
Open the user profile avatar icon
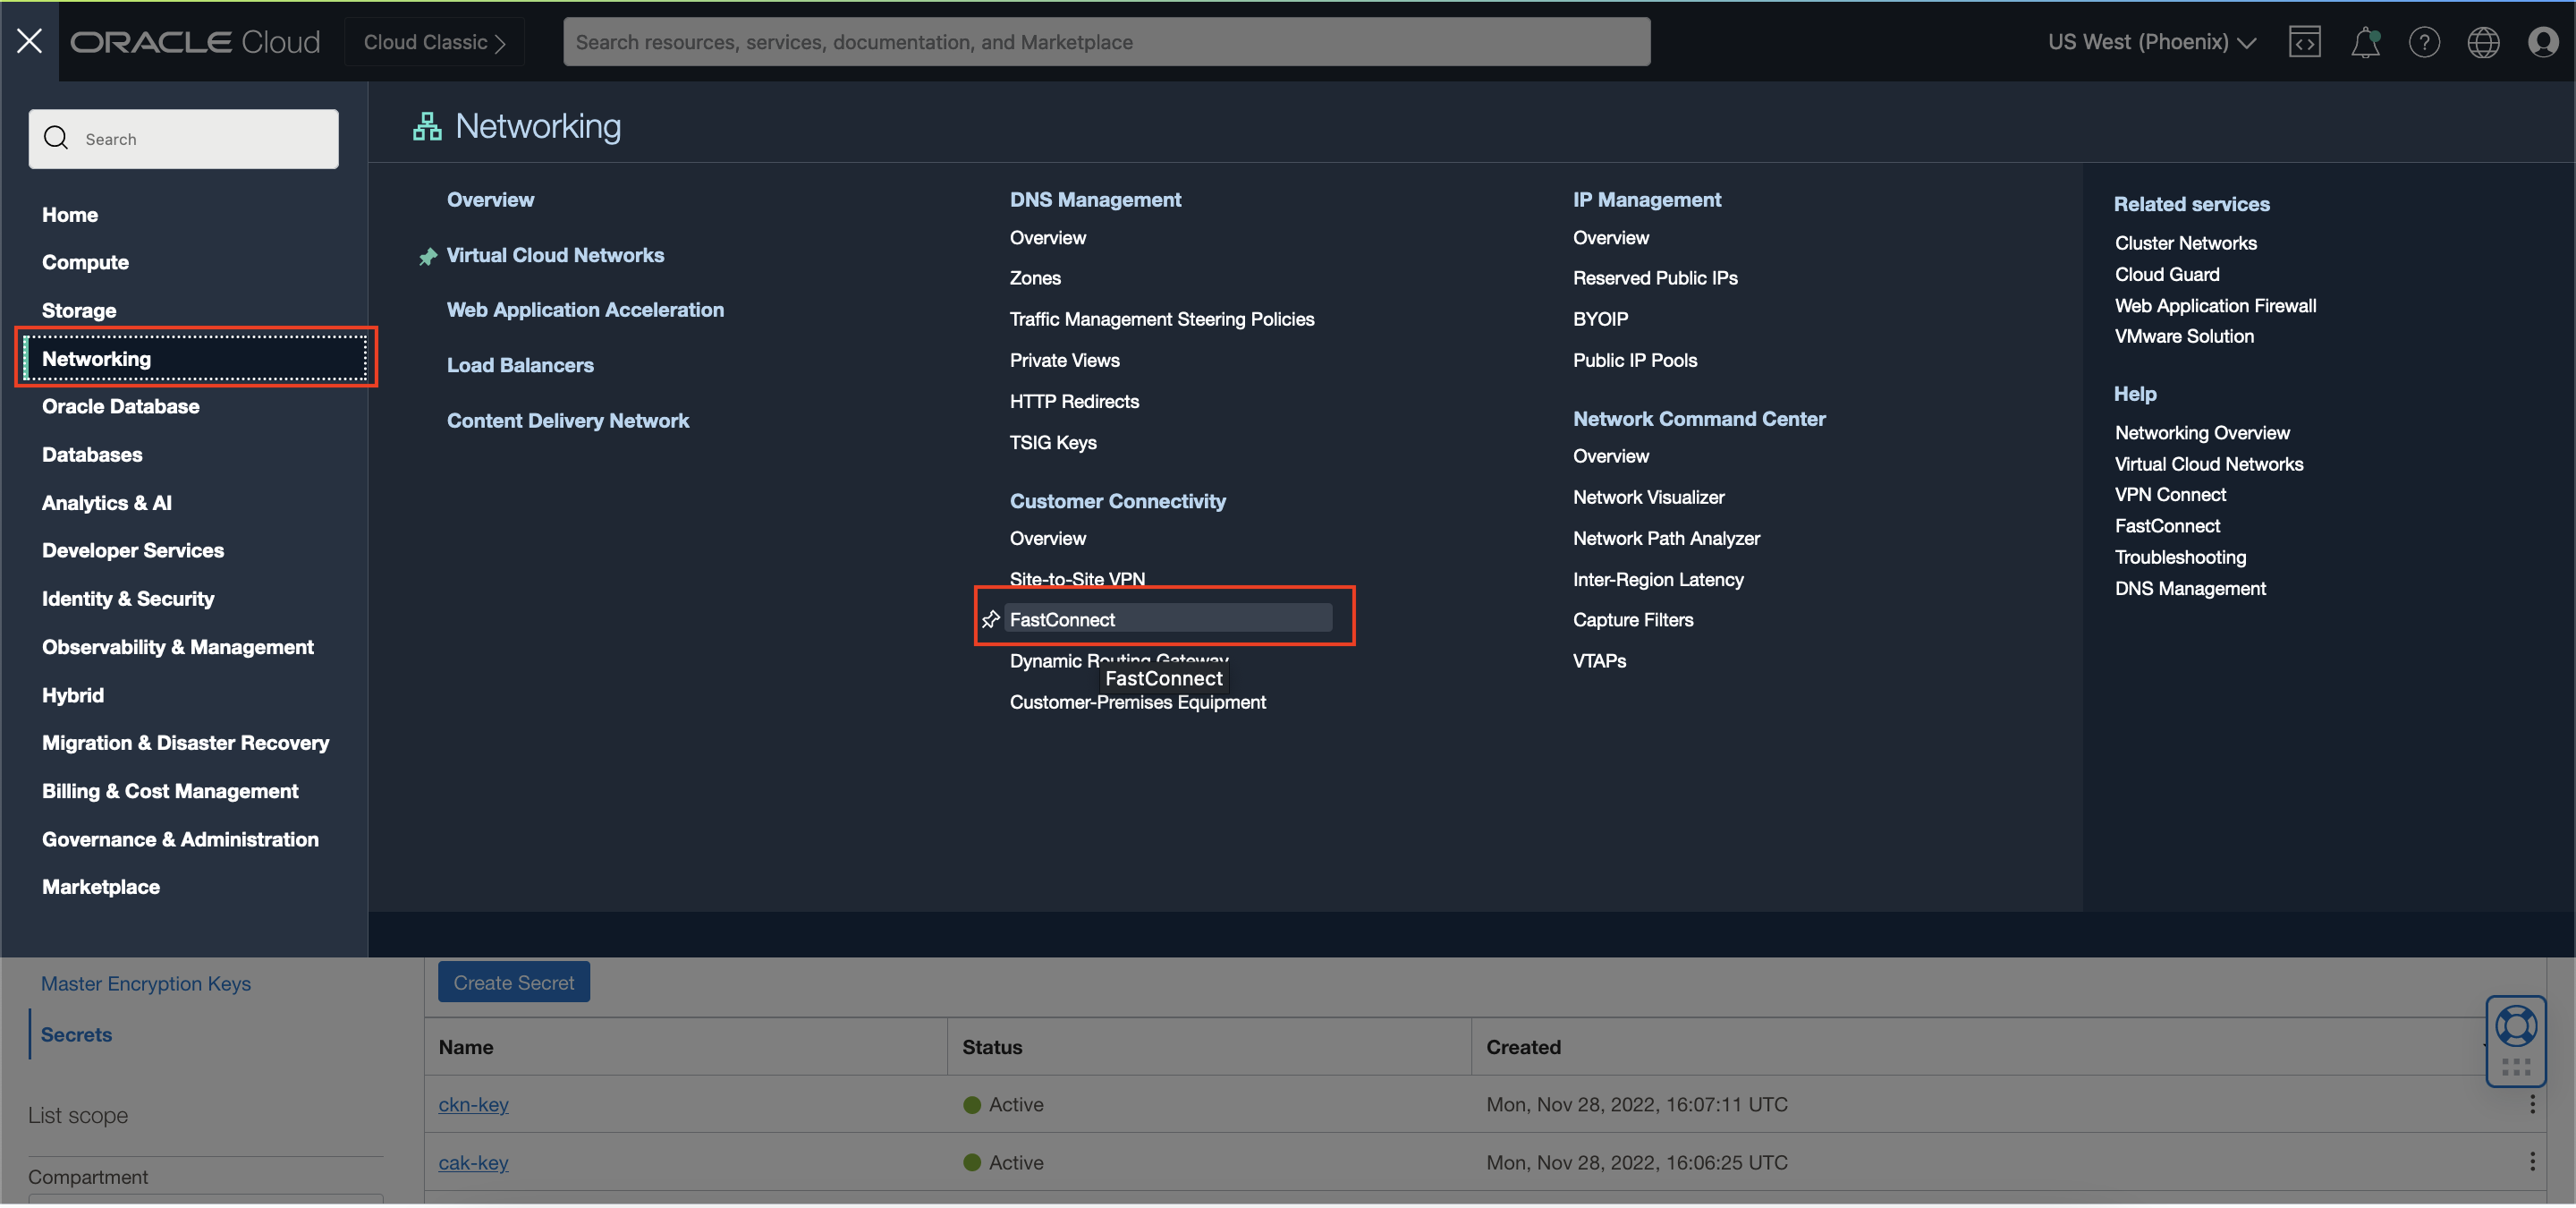[2542, 42]
